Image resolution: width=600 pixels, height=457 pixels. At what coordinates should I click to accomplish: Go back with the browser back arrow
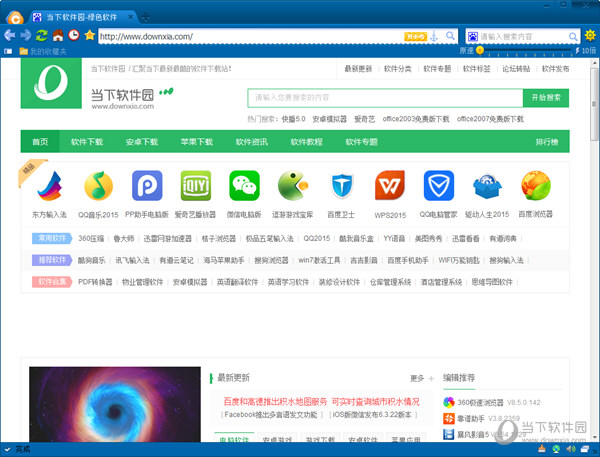click(10, 36)
